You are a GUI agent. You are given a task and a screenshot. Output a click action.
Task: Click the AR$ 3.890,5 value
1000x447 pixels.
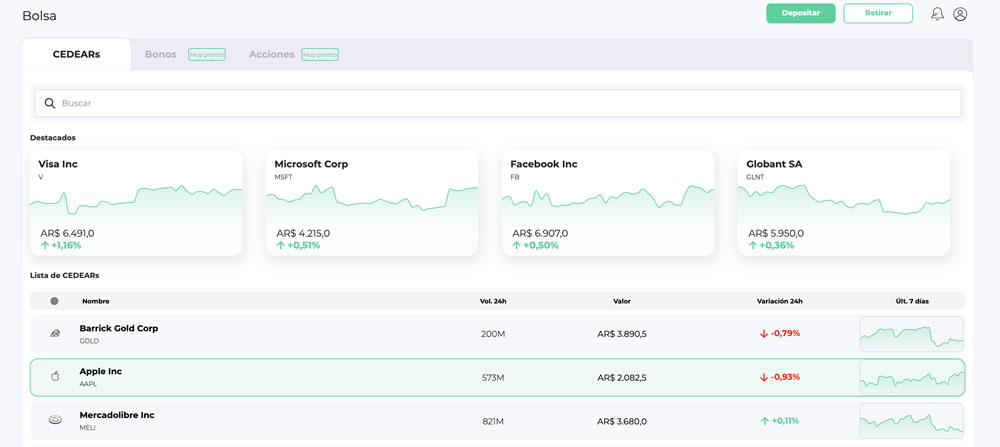[622, 334]
